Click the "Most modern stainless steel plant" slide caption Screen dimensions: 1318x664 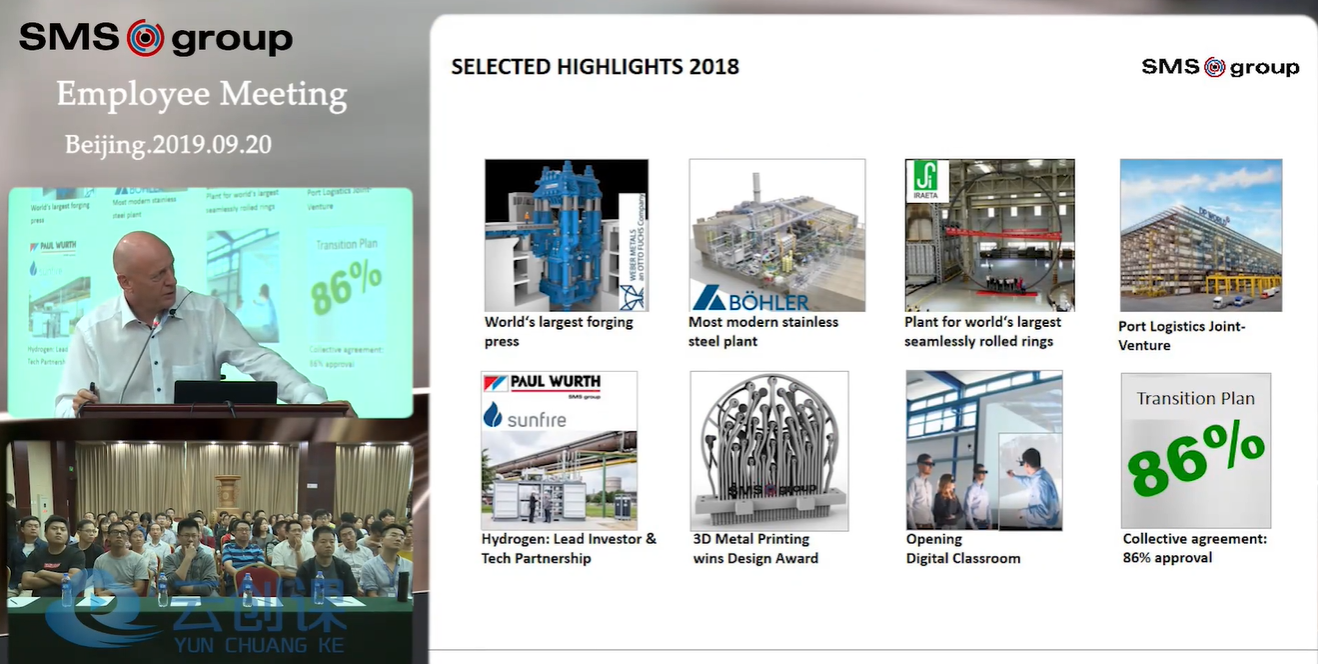pyautogui.click(x=764, y=332)
